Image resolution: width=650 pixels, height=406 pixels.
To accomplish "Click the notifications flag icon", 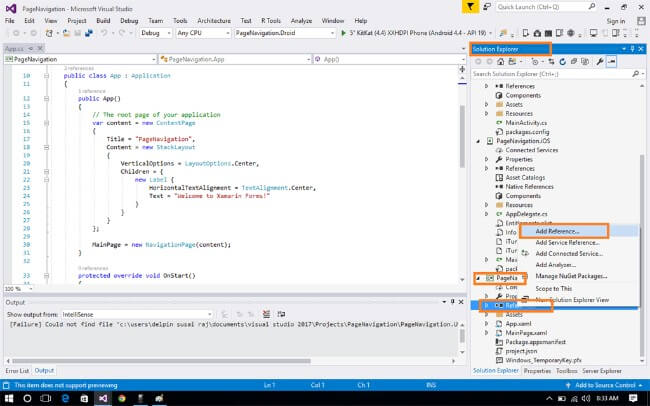I will [x=471, y=7].
